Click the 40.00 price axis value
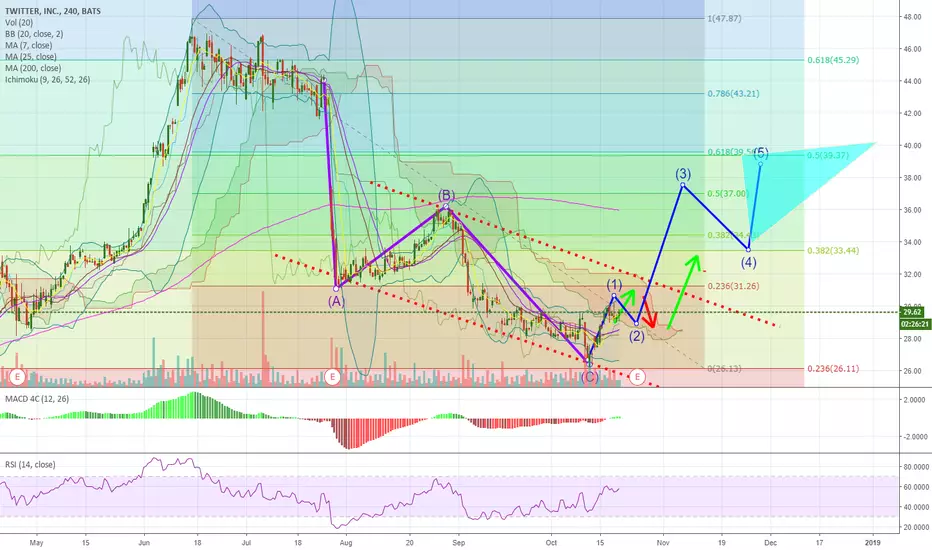The image size is (932, 550). 912,146
